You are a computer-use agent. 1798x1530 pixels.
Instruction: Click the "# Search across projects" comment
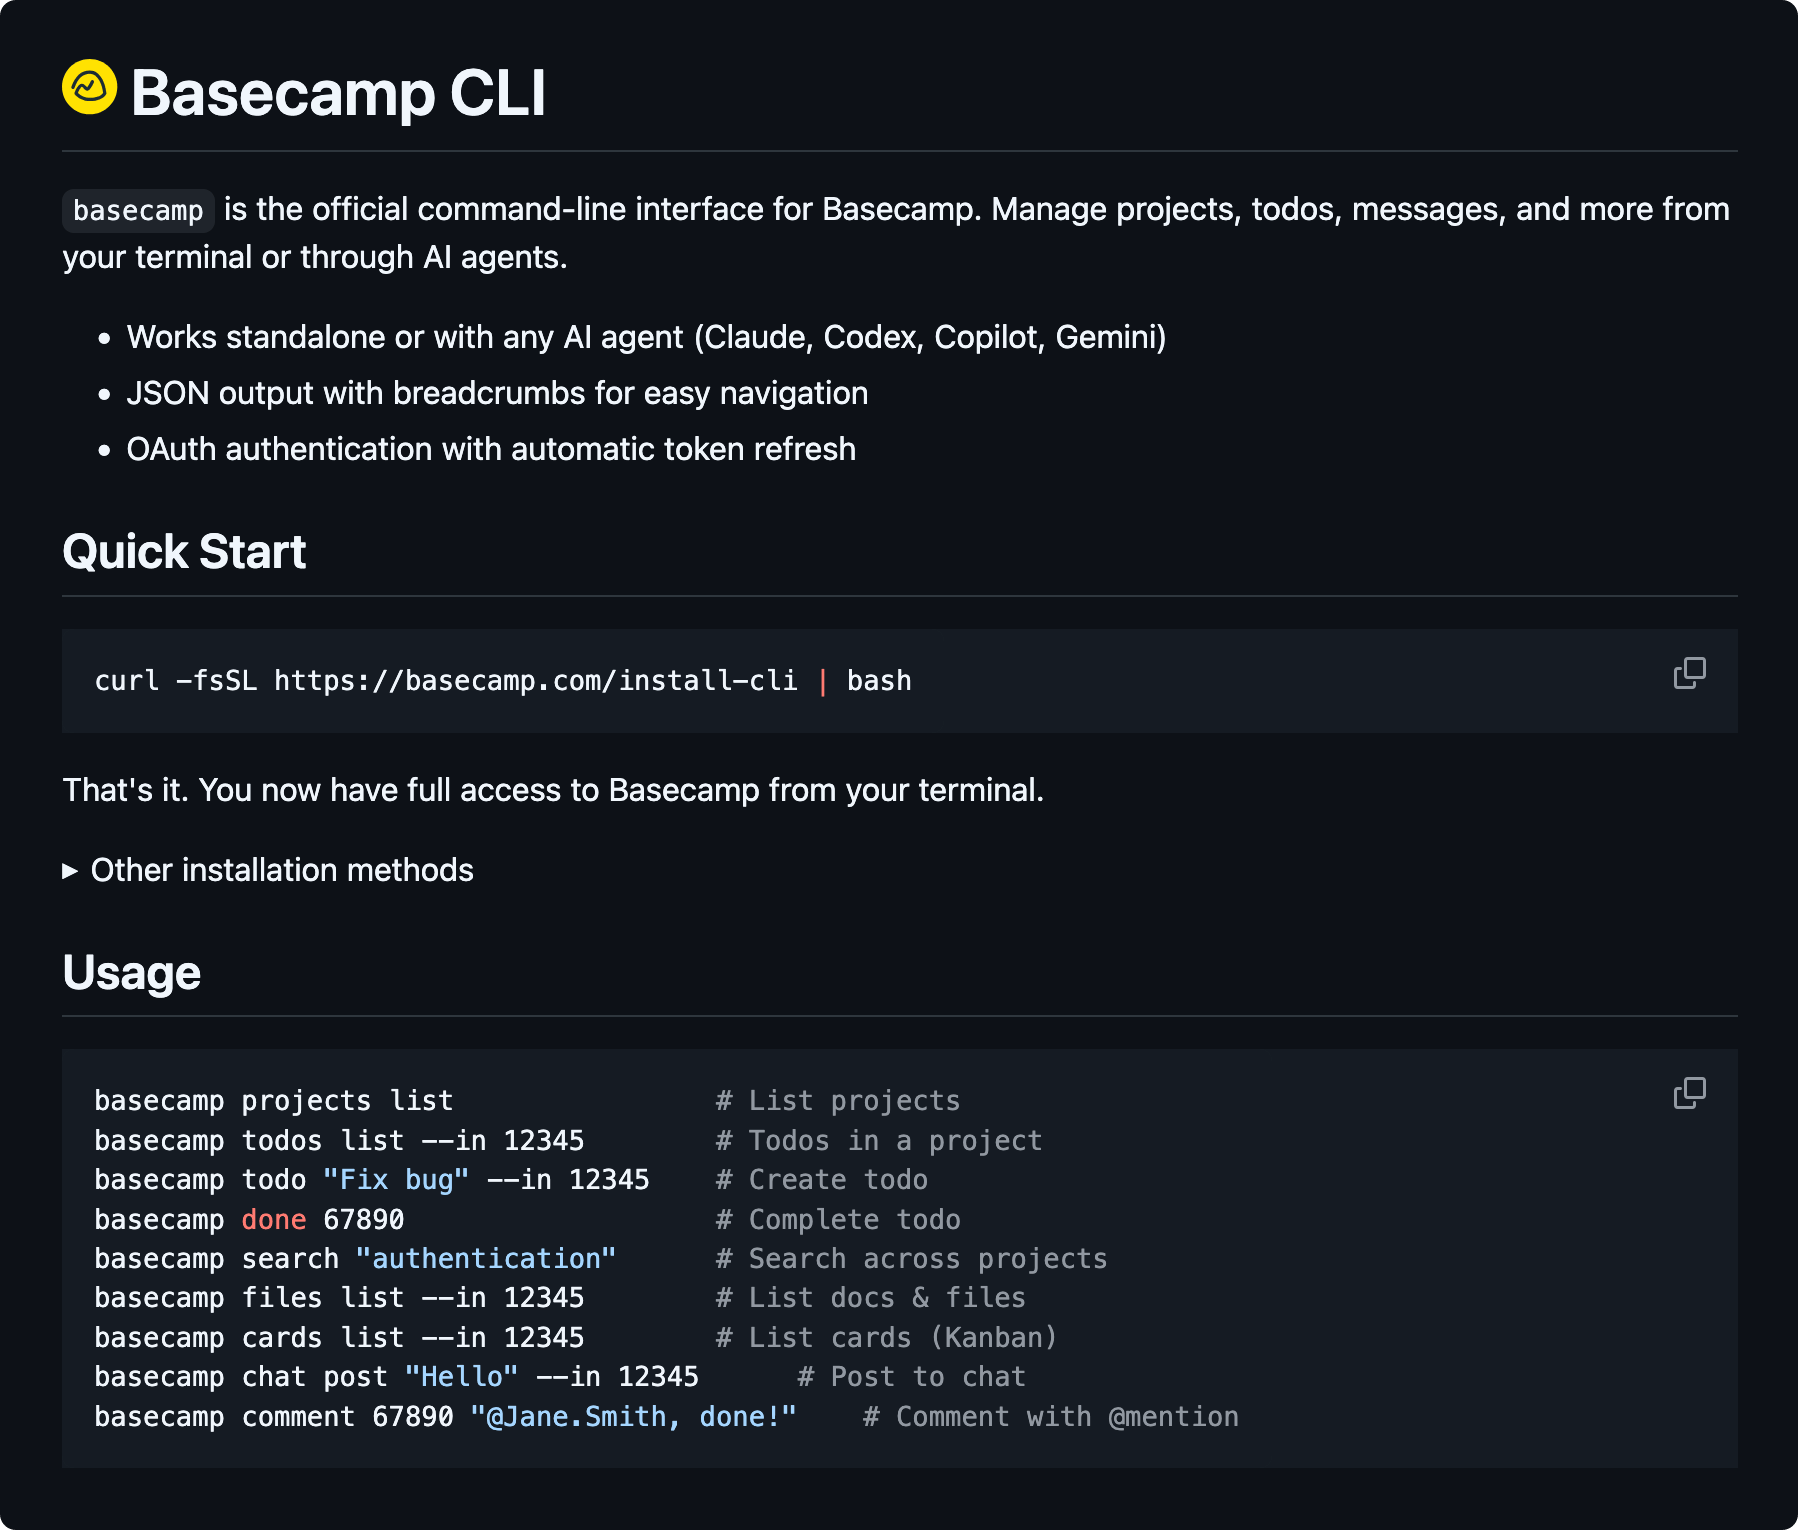coord(912,1258)
